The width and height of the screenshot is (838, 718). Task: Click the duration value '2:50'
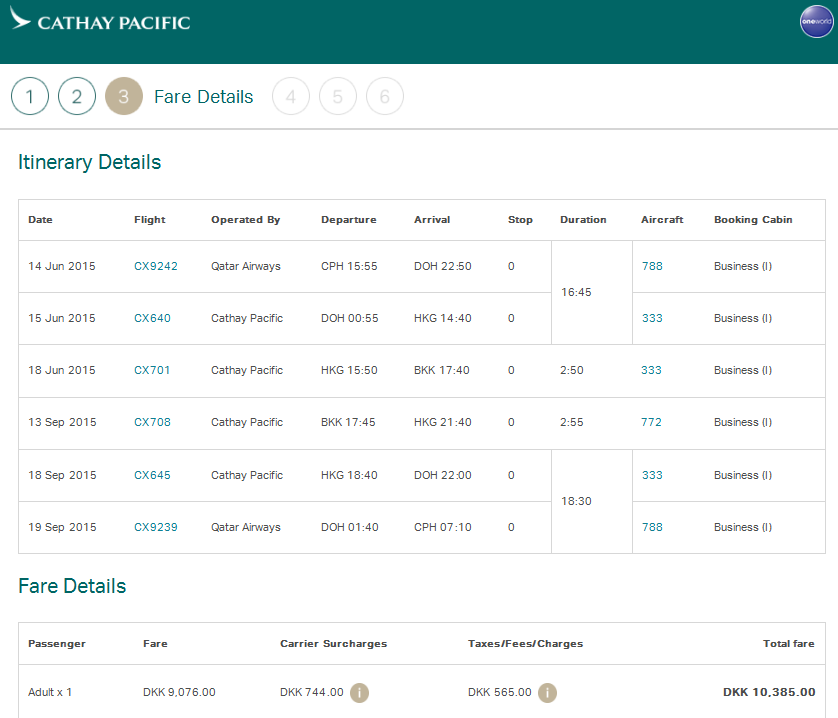(x=572, y=370)
